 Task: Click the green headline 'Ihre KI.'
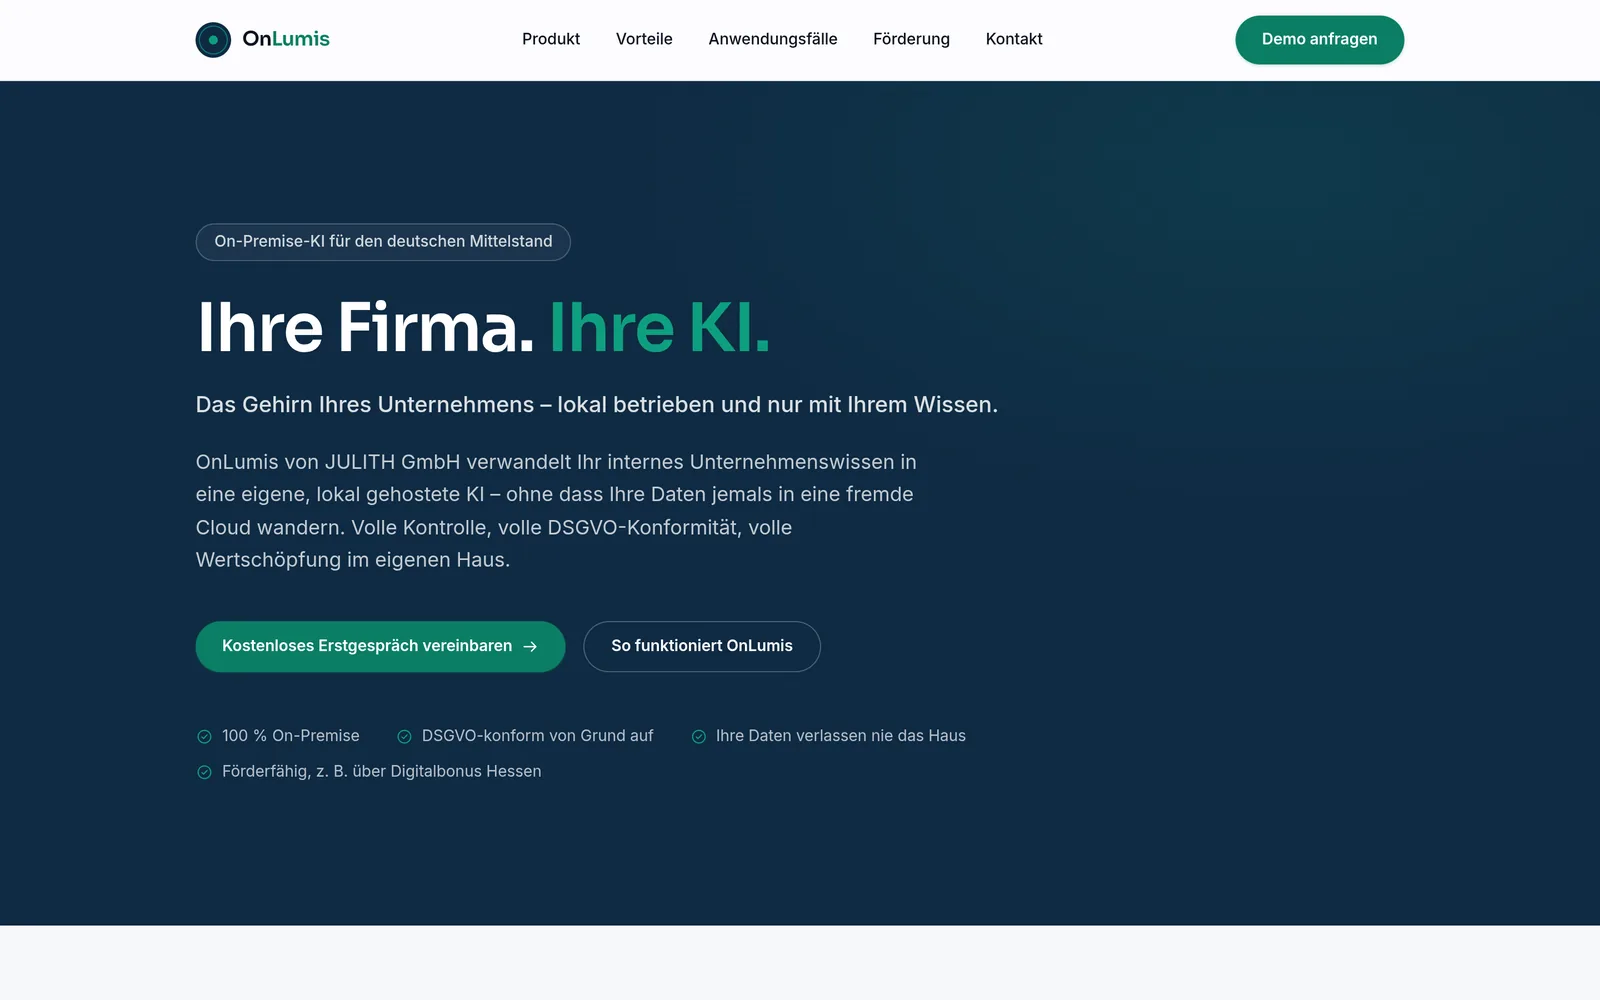click(660, 327)
